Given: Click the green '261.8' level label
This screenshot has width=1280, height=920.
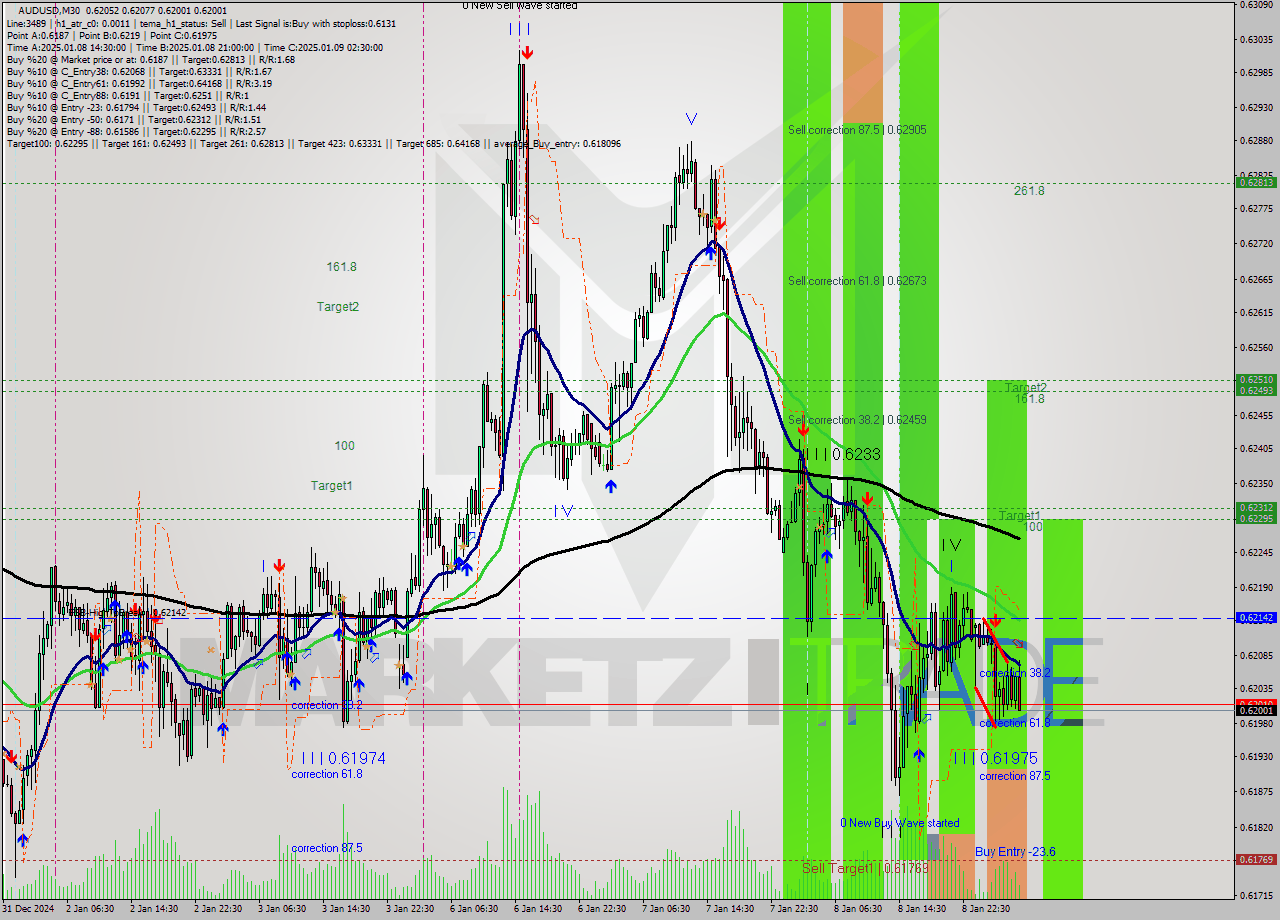Looking at the screenshot, I should point(1028,191).
